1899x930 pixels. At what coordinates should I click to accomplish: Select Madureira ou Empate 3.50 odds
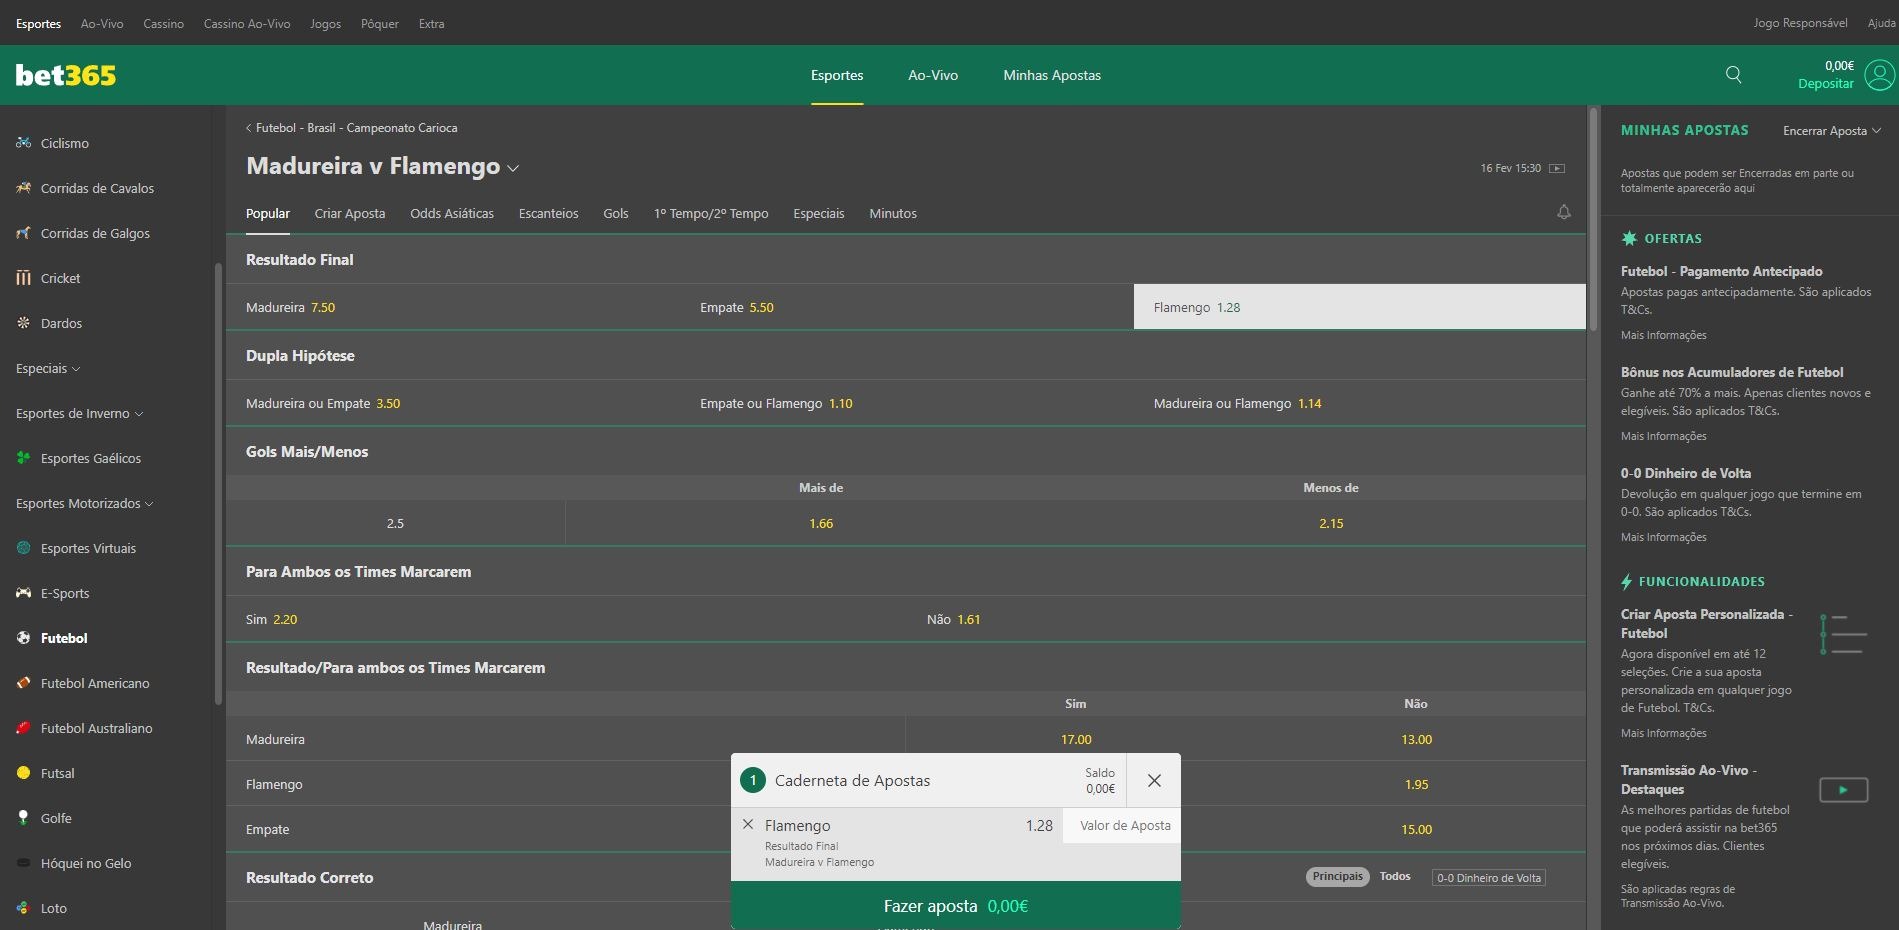(x=453, y=403)
